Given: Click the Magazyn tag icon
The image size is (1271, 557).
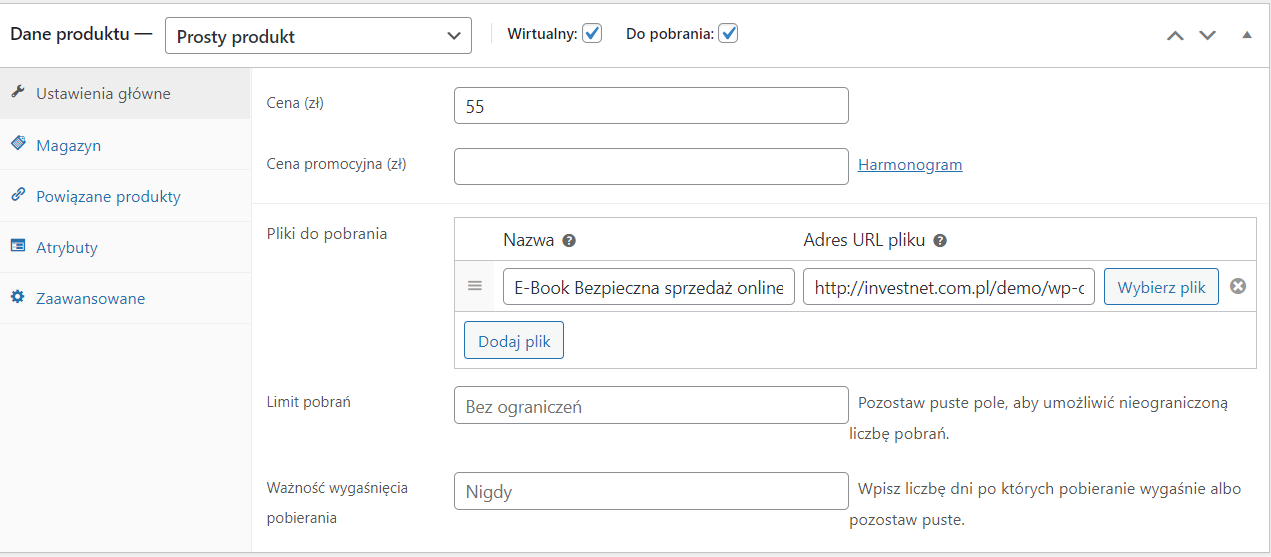Looking at the screenshot, I should pyautogui.click(x=17, y=145).
